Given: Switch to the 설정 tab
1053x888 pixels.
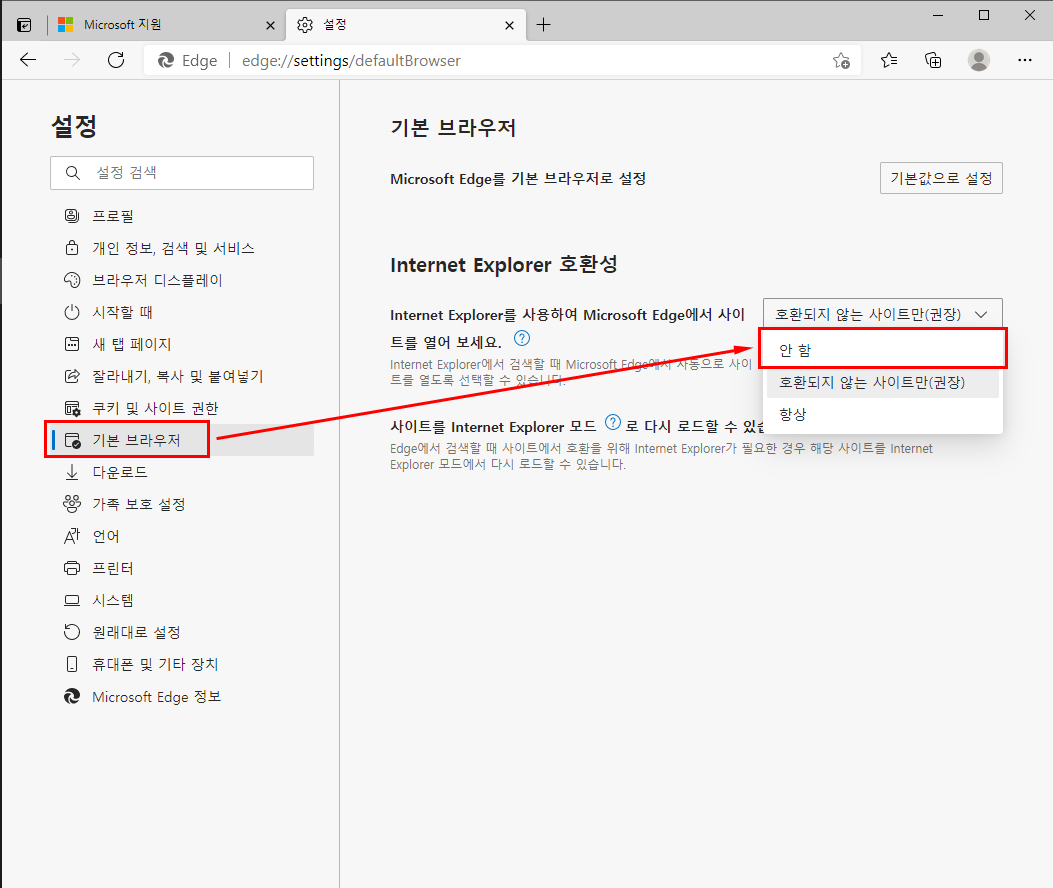Looking at the screenshot, I should pyautogui.click(x=406, y=25).
